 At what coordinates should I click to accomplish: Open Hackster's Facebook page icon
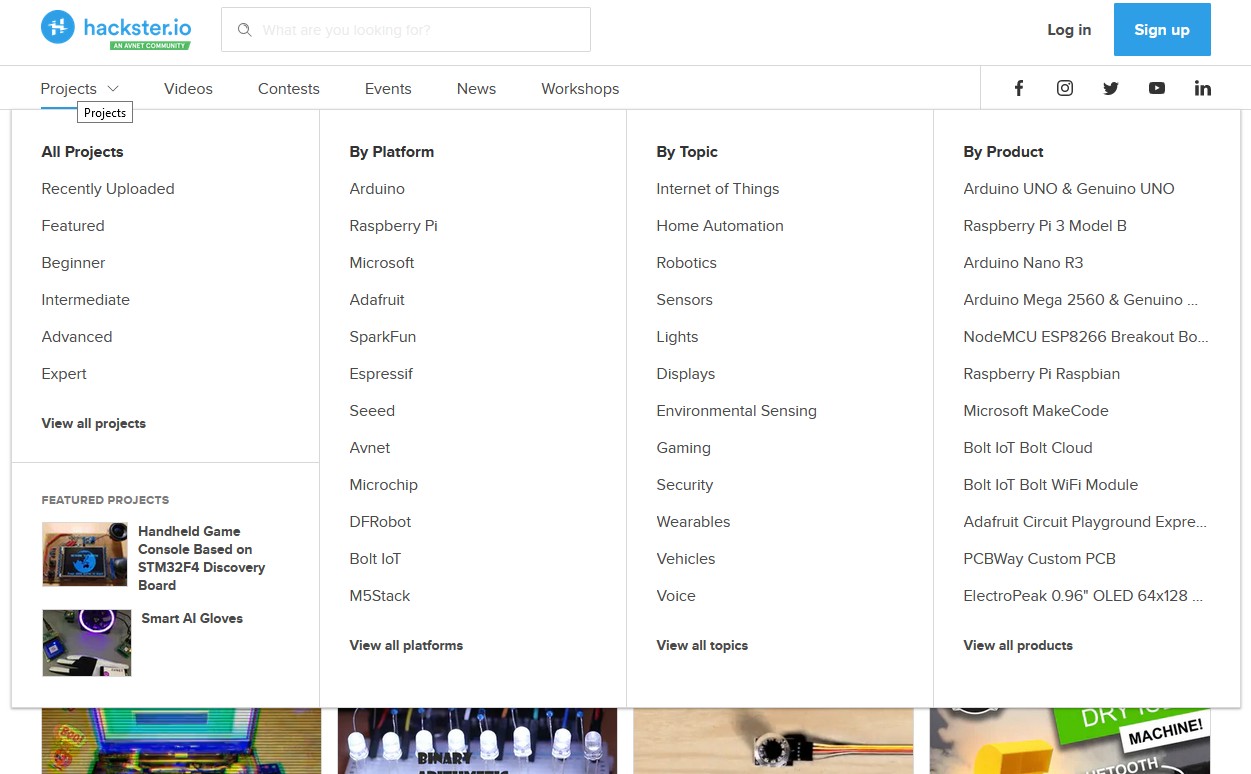click(1019, 88)
